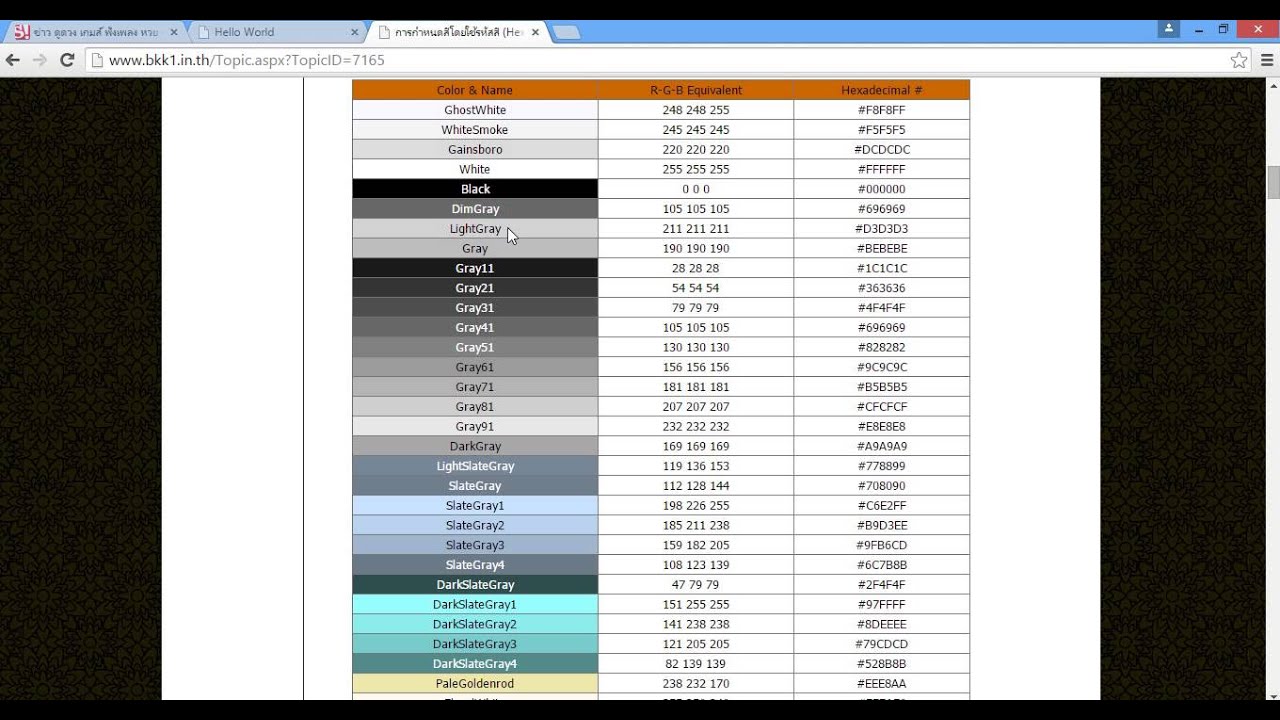Click the address bar with the bkk1.in.th URL

coord(660,60)
